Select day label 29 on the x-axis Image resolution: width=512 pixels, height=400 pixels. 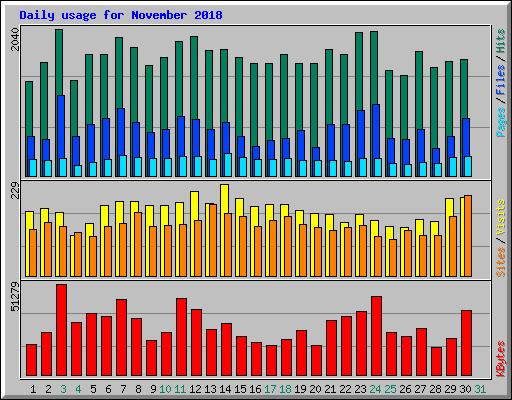click(450, 389)
